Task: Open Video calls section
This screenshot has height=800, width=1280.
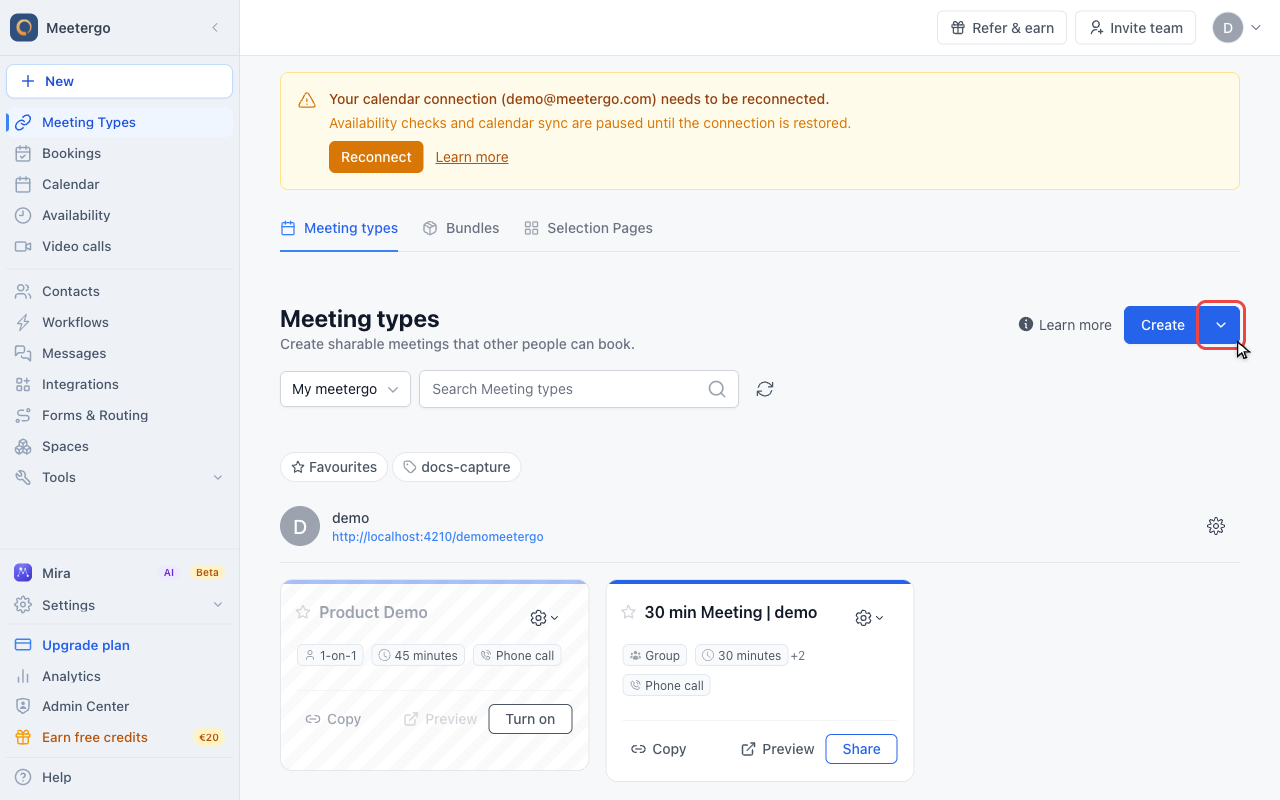Action: pyautogui.click(x=120, y=246)
